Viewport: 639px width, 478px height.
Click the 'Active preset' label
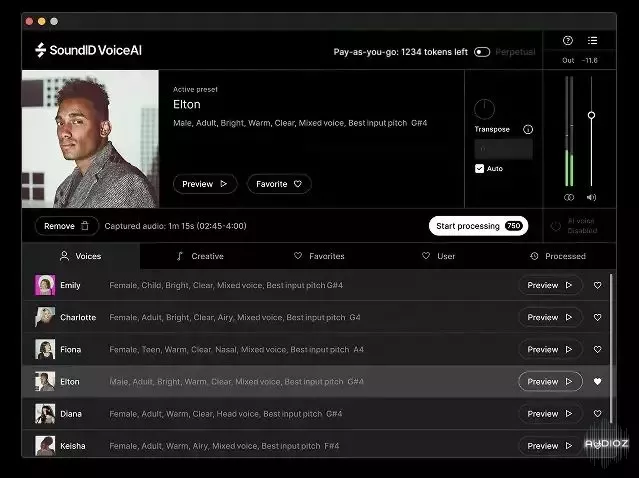(x=195, y=89)
